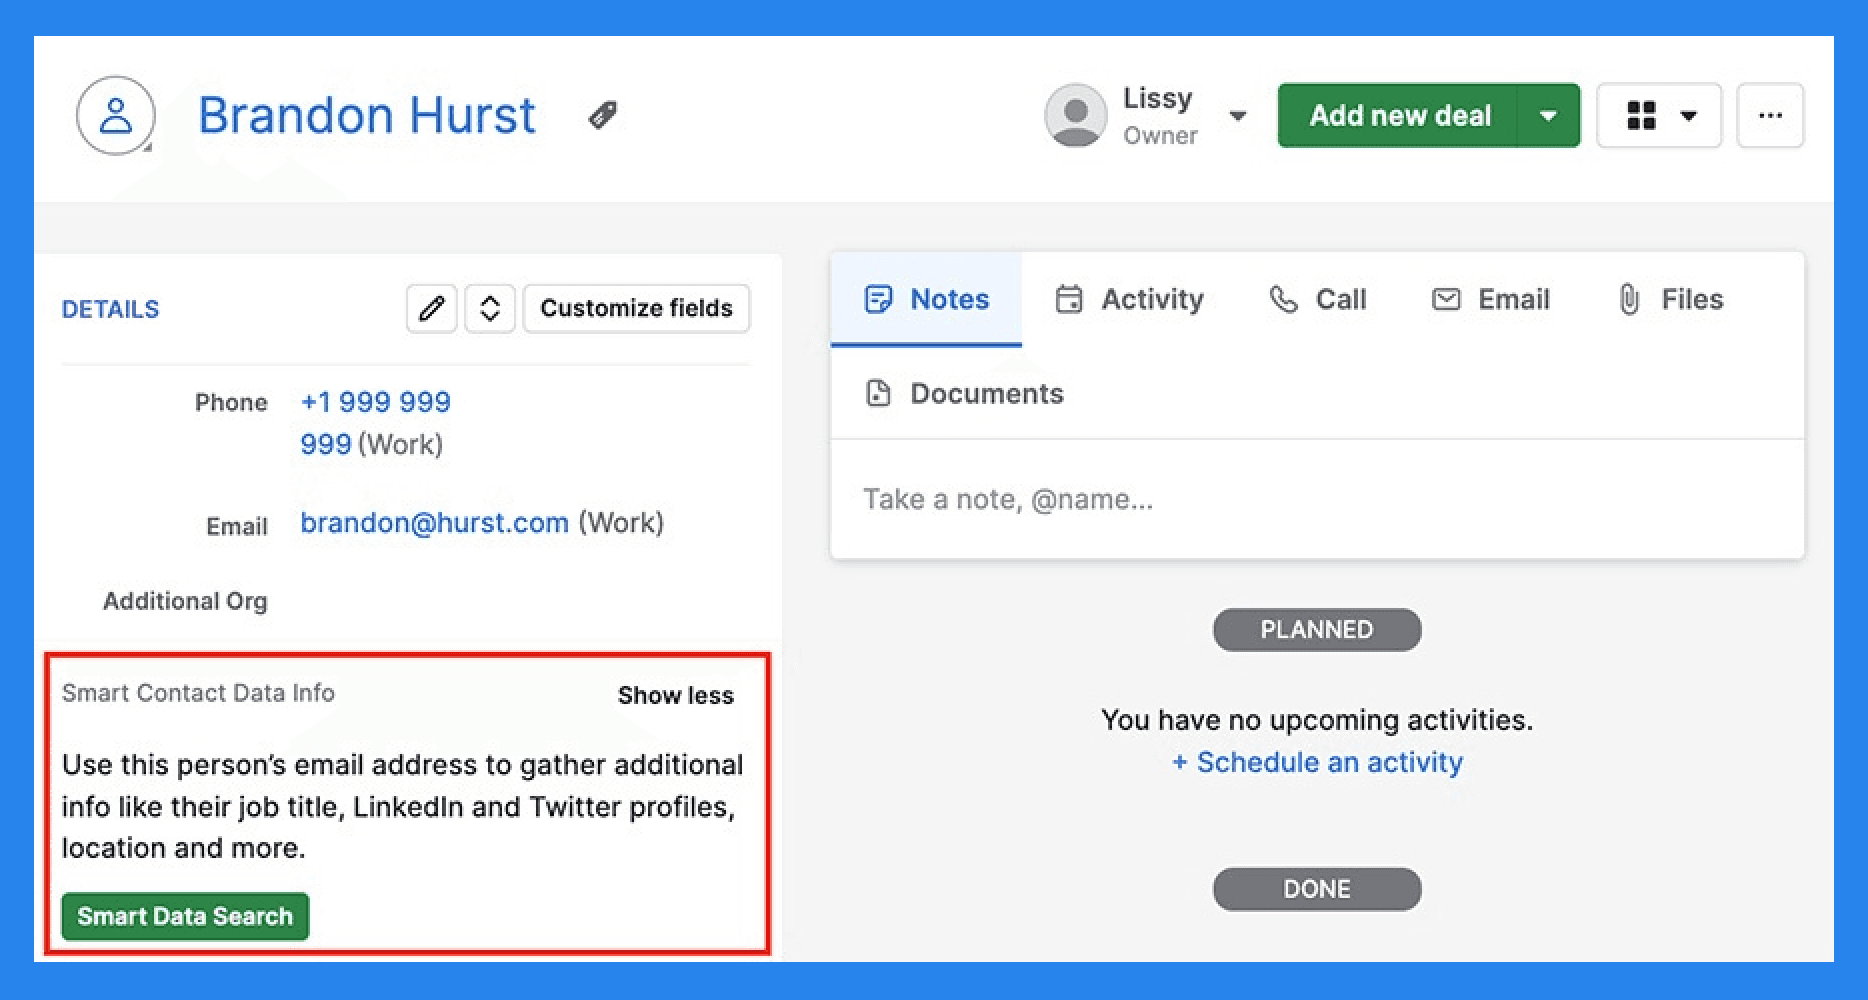The height and width of the screenshot is (1000, 1868).
Task: Open the three-dots more options menu
Action: click(x=1770, y=115)
